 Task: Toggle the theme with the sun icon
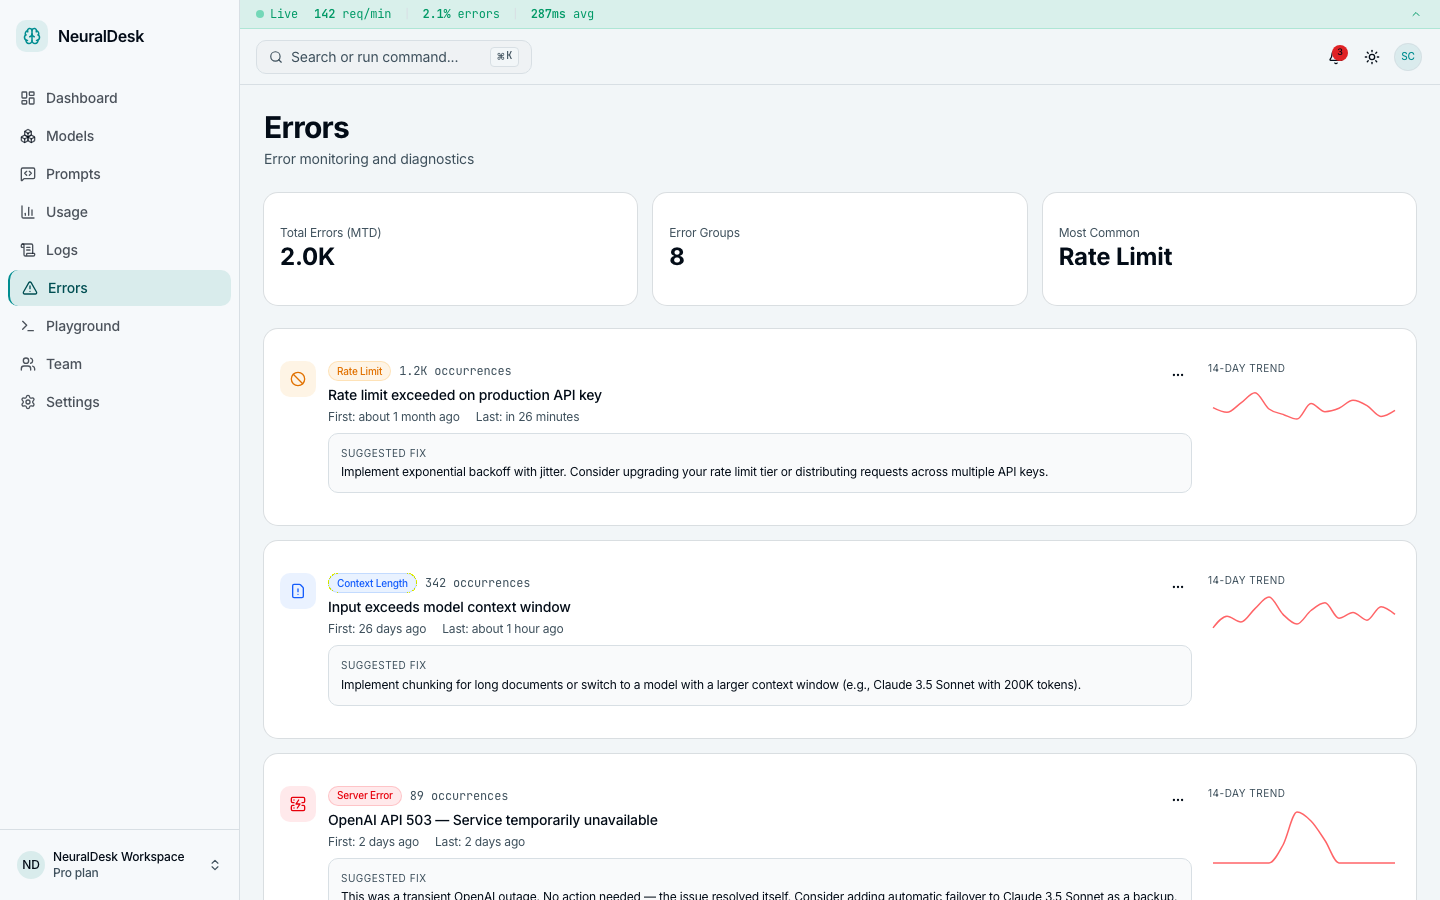click(1372, 57)
